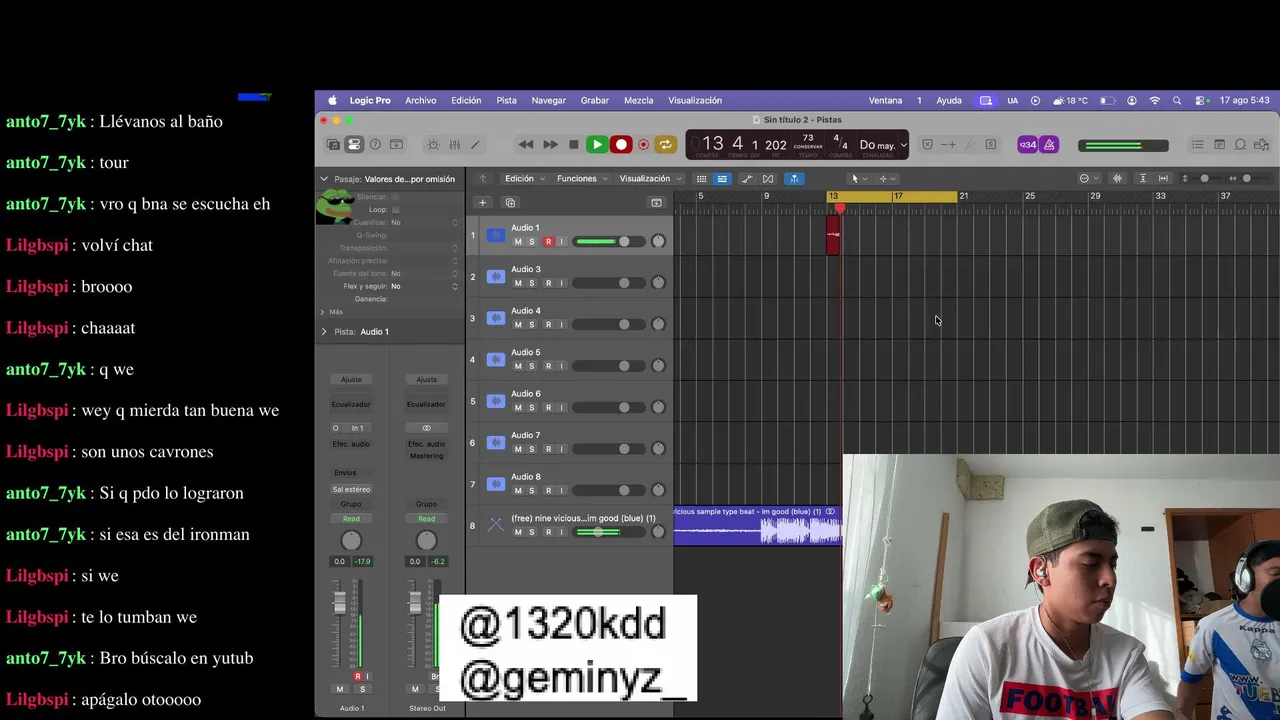Expand the Pista Audio 1 inspector
The width and height of the screenshot is (1280, 720).
click(x=324, y=331)
